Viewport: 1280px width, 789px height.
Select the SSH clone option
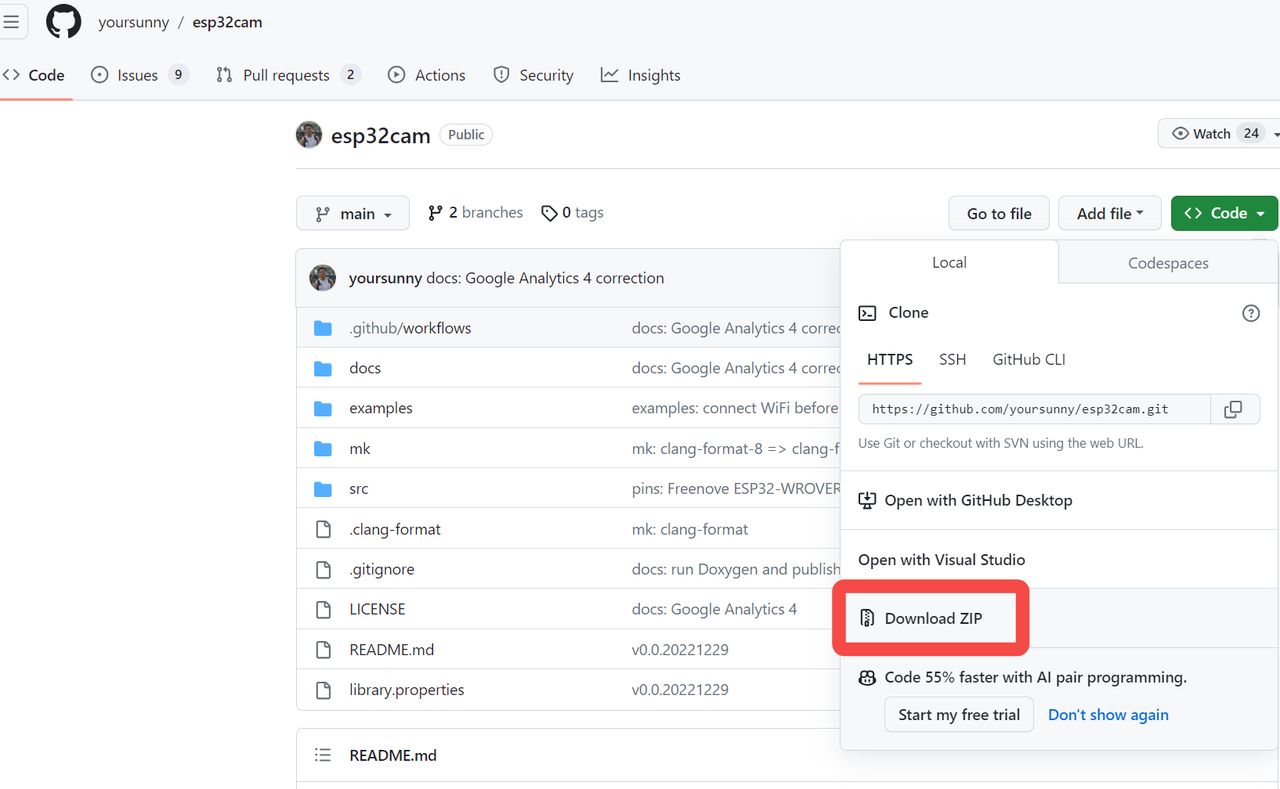(953, 360)
